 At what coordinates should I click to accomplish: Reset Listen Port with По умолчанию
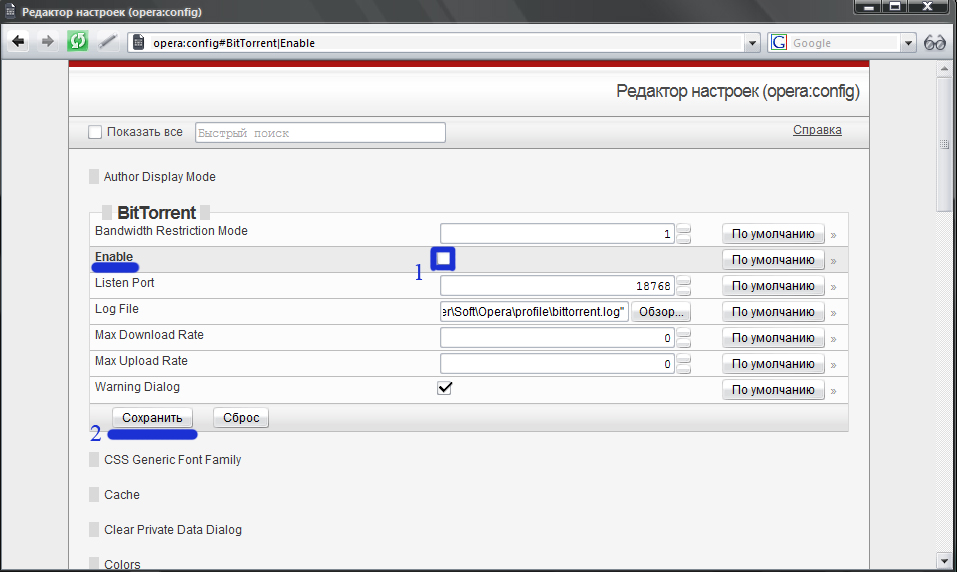pos(773,286)
